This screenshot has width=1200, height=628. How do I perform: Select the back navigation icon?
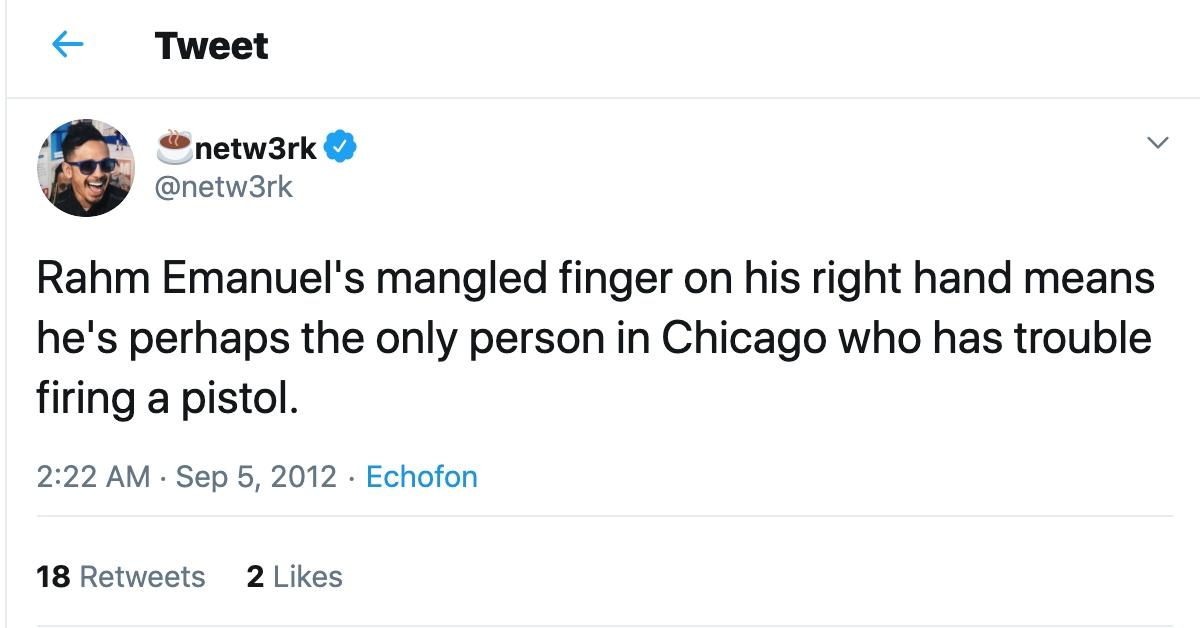(66, 45)
